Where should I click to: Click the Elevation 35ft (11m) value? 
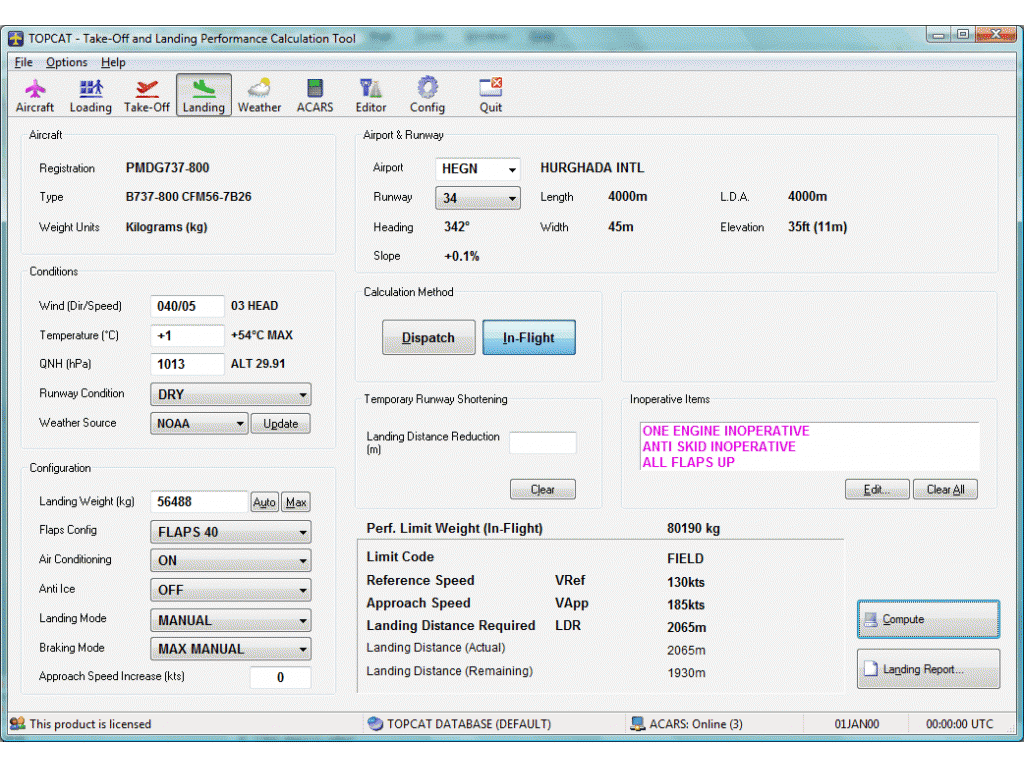click(817, 227)
